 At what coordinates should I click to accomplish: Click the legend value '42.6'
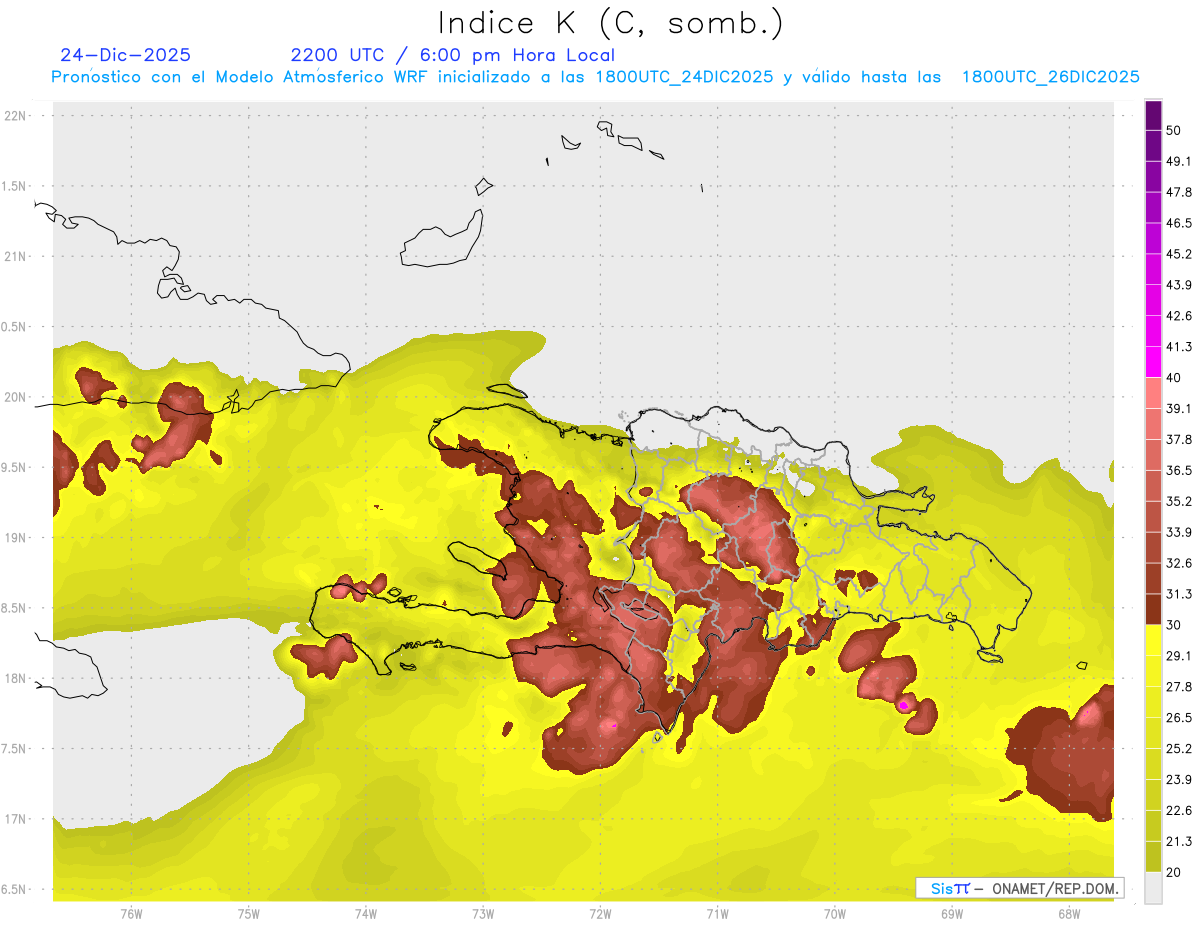pyautogui.click(x=1178, y=316)
